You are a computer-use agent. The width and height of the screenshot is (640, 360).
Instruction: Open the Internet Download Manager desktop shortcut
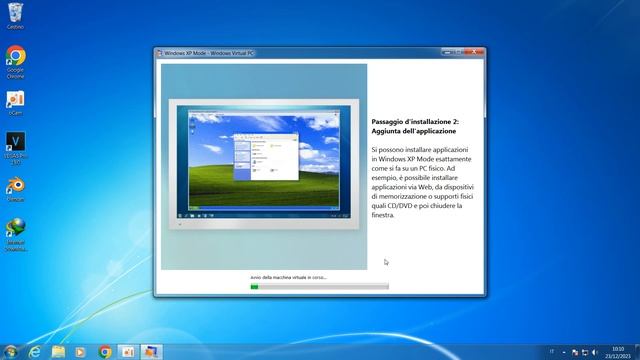16,235
